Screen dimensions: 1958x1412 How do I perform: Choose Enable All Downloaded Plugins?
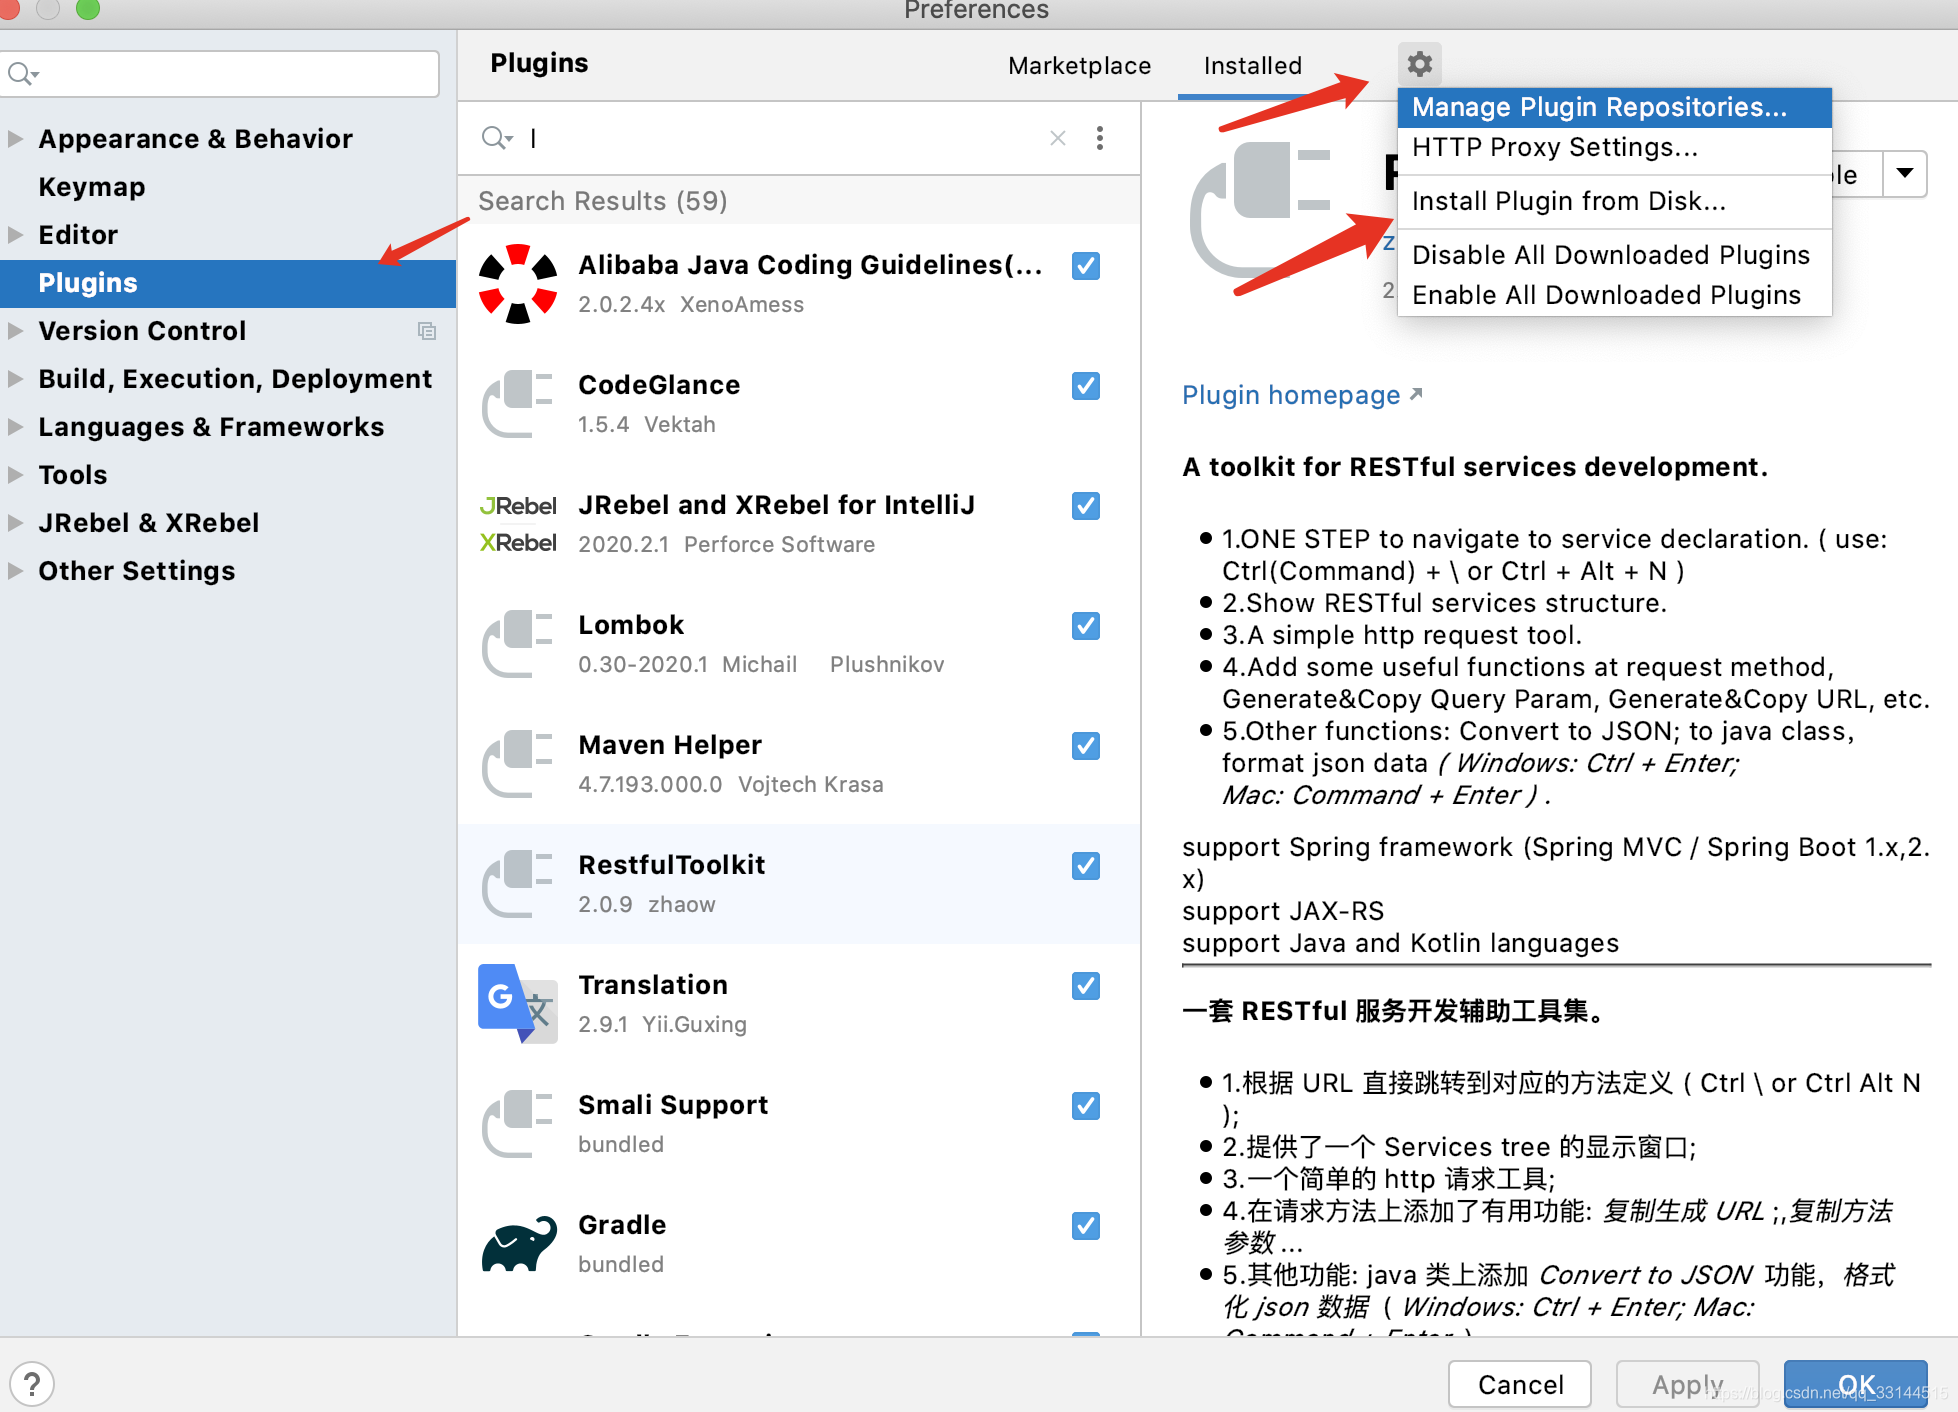pos(1614,295)
